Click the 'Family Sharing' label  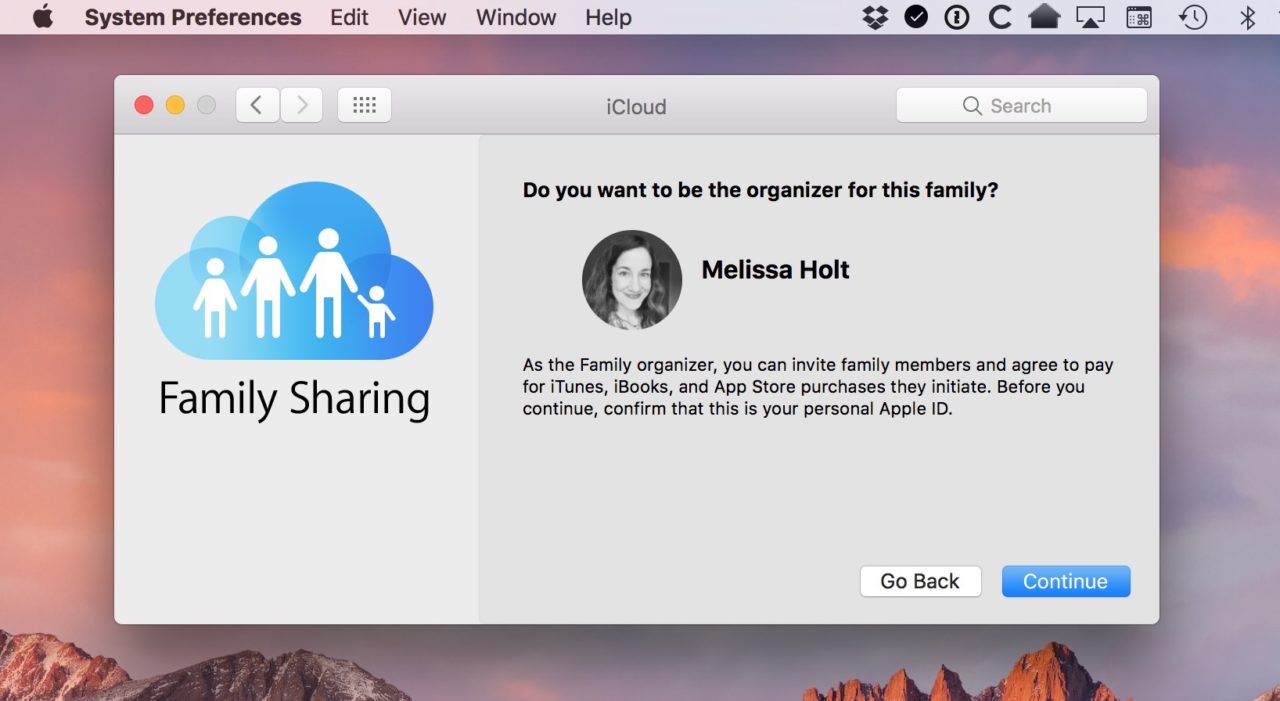coord(294,398)
